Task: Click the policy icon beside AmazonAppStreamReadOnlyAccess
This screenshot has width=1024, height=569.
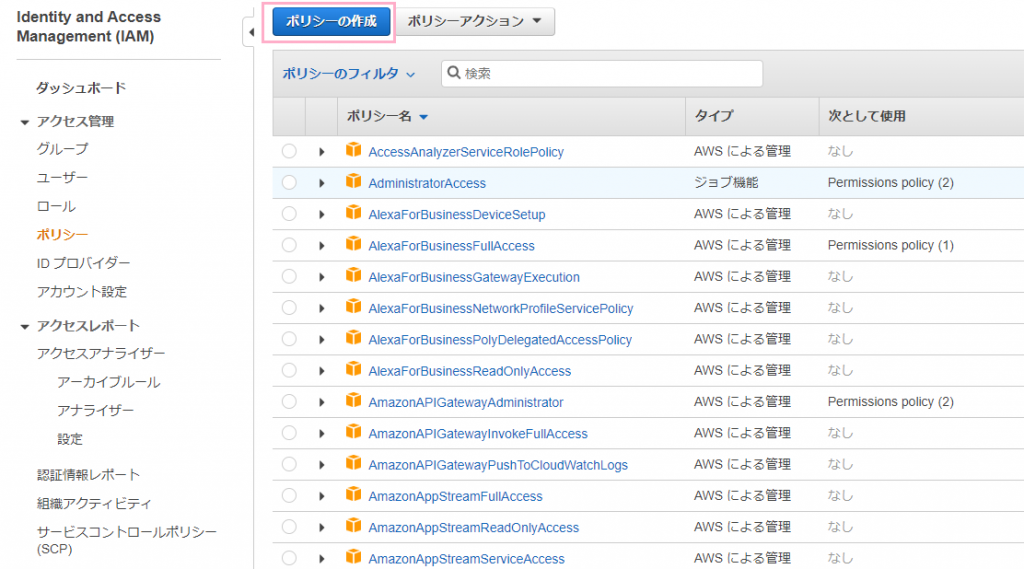Action: [x=353, y=527]
